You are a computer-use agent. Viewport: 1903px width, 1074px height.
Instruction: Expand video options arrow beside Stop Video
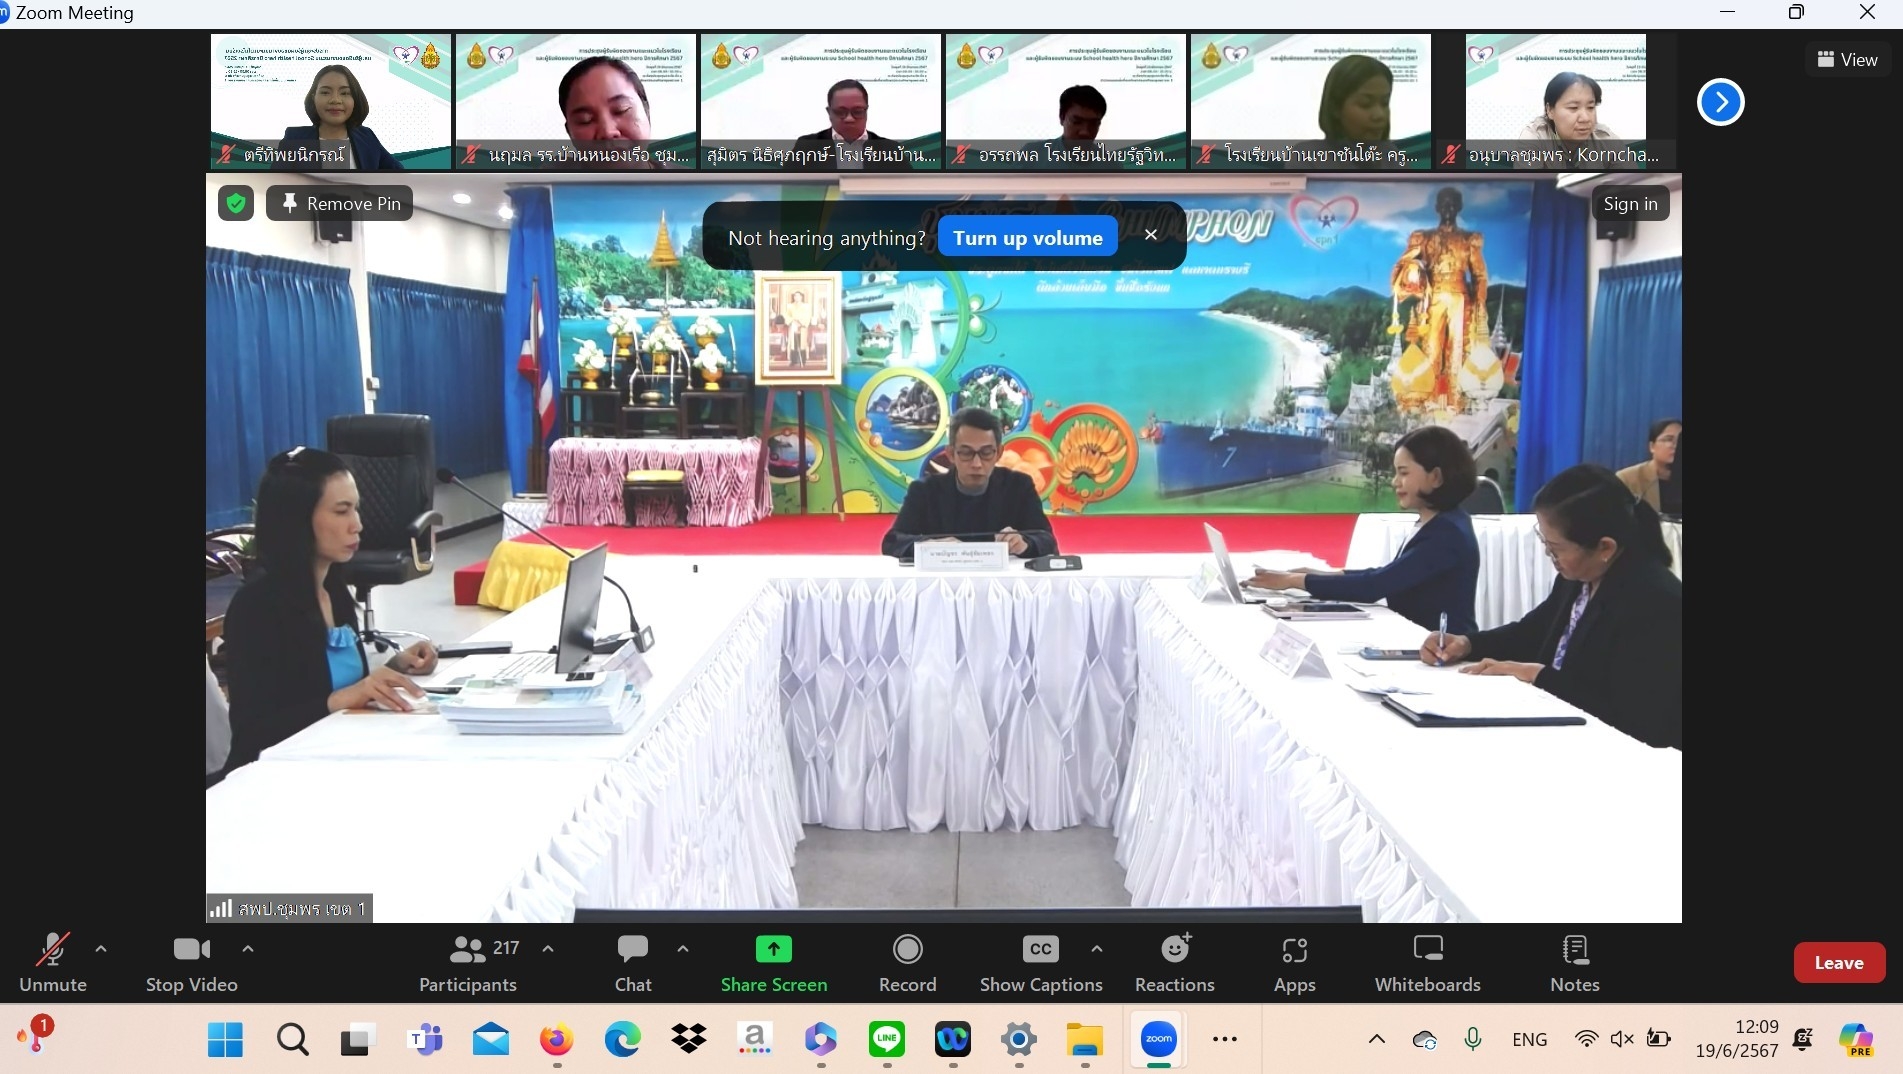(248, 948)
